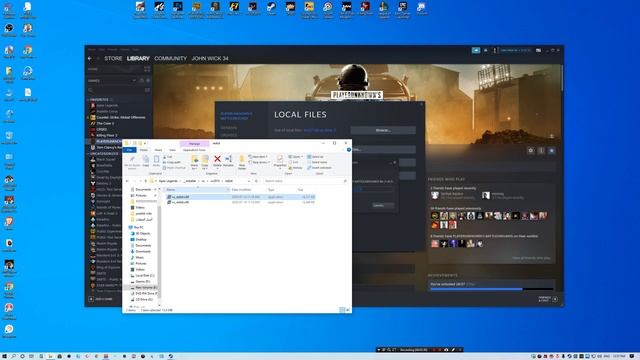Select Downloads in Explorer navigation pane

(x=140, y=251)
